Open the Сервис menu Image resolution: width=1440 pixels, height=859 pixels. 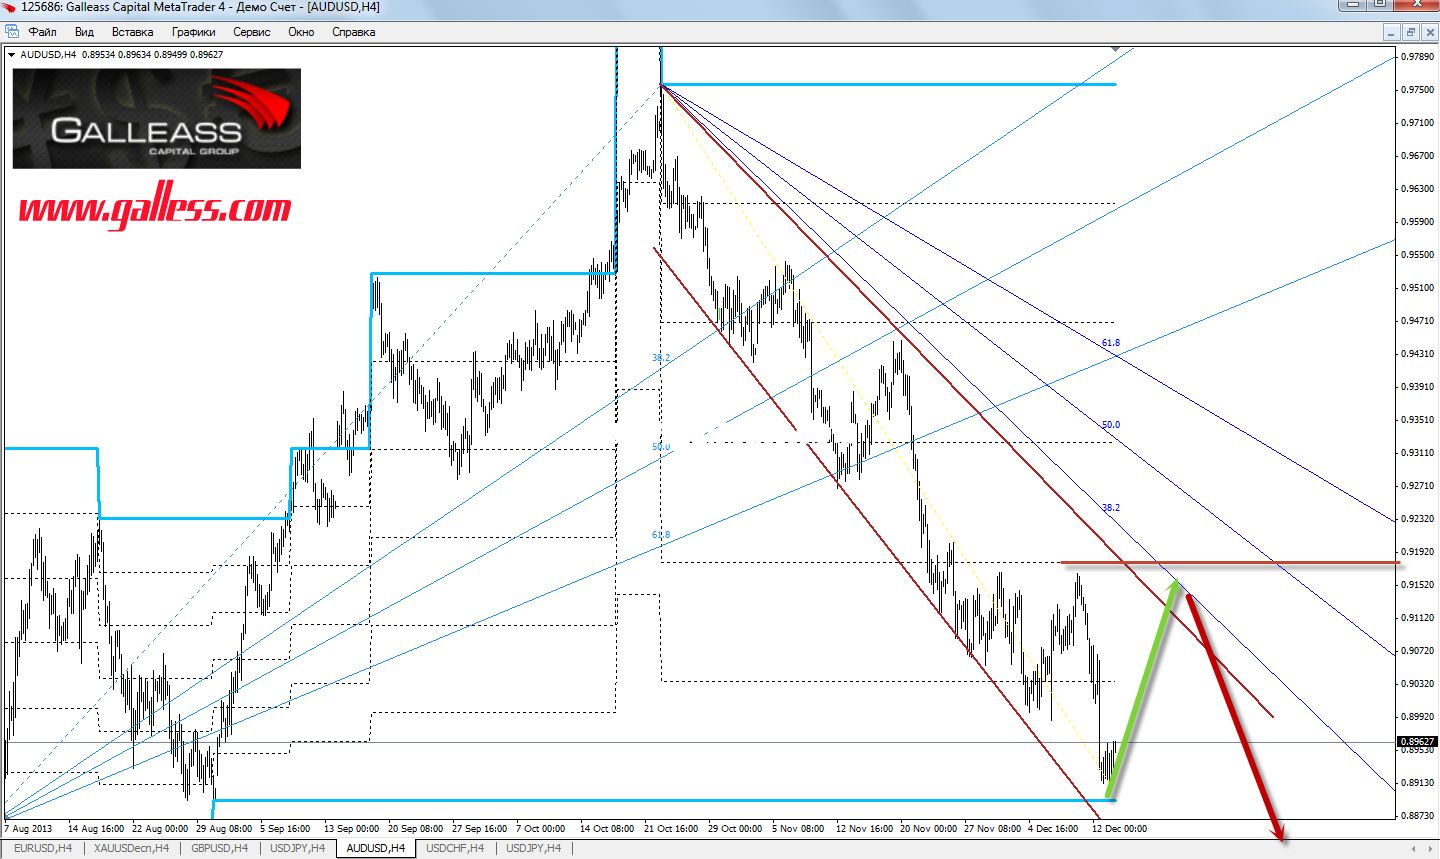[x=251, y=32]
